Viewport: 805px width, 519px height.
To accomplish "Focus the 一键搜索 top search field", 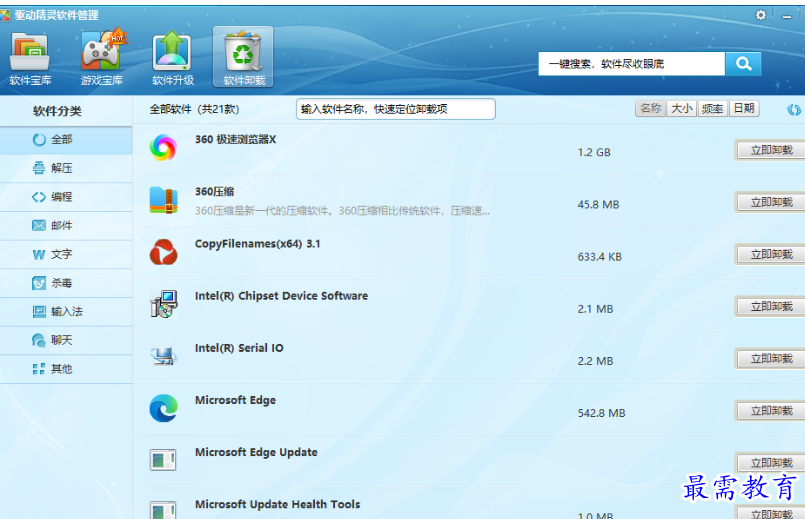I will coord(631,64).
